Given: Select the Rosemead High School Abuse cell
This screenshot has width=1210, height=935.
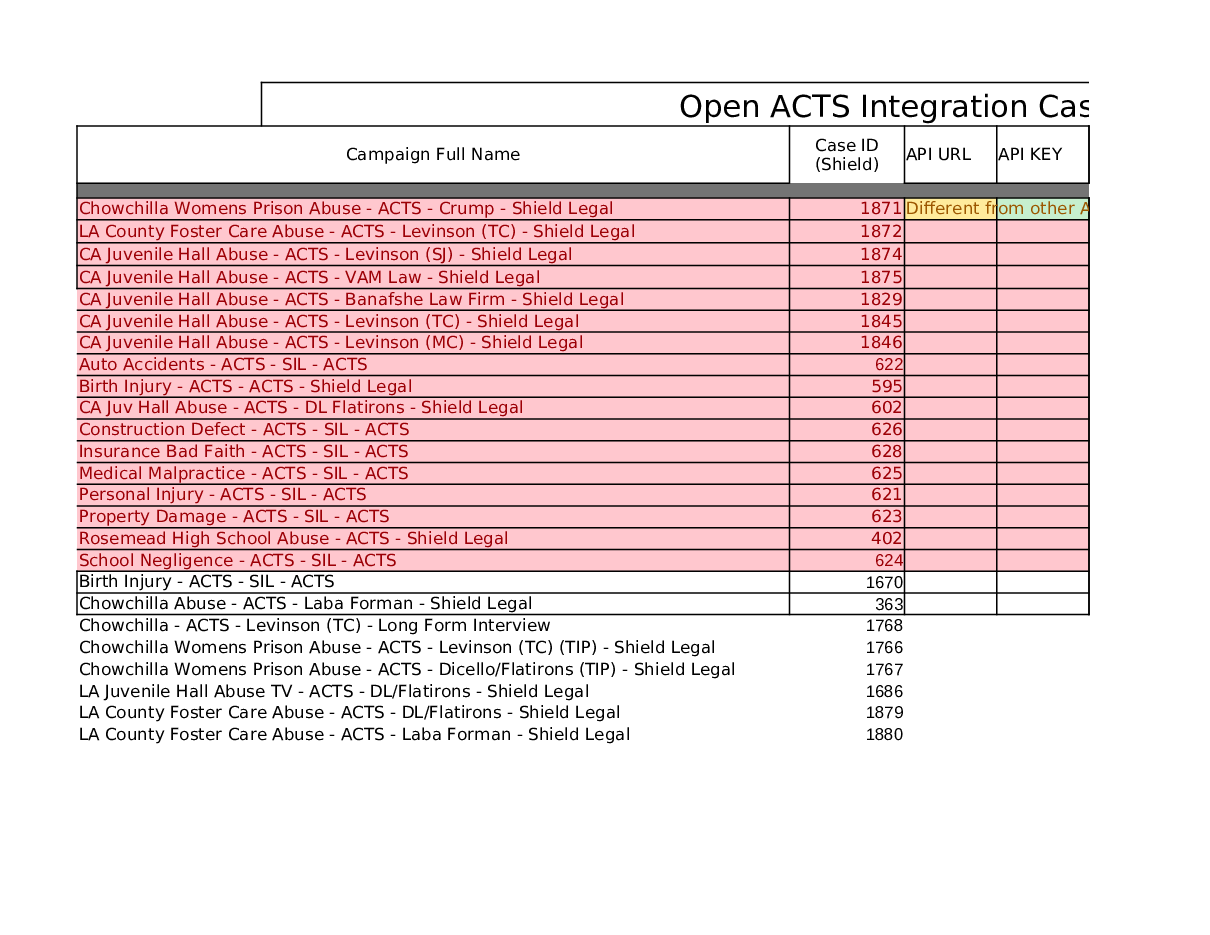Looking at the screenshot, I should pos(293,539).
